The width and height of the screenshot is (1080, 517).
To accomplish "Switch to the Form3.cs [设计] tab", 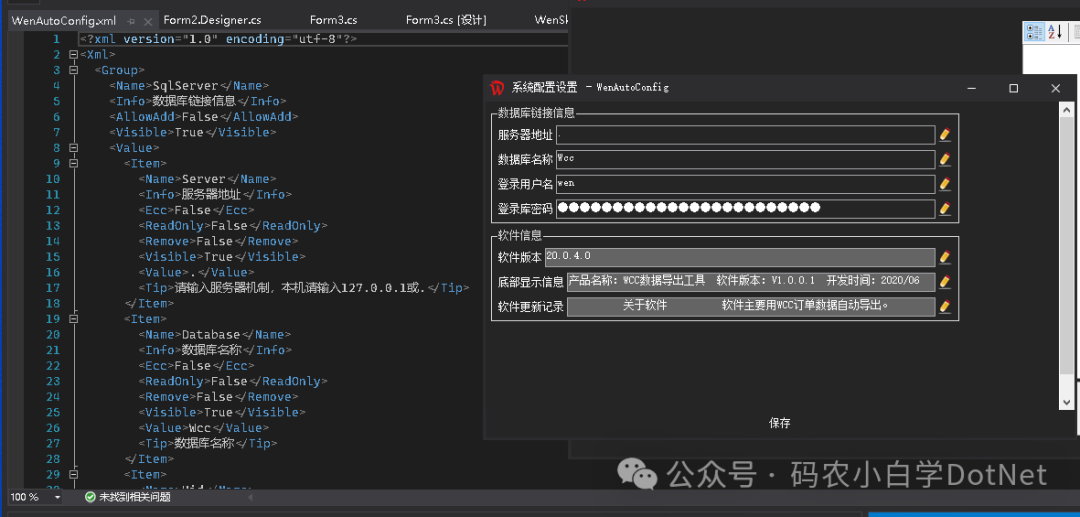I will (445, 19).
